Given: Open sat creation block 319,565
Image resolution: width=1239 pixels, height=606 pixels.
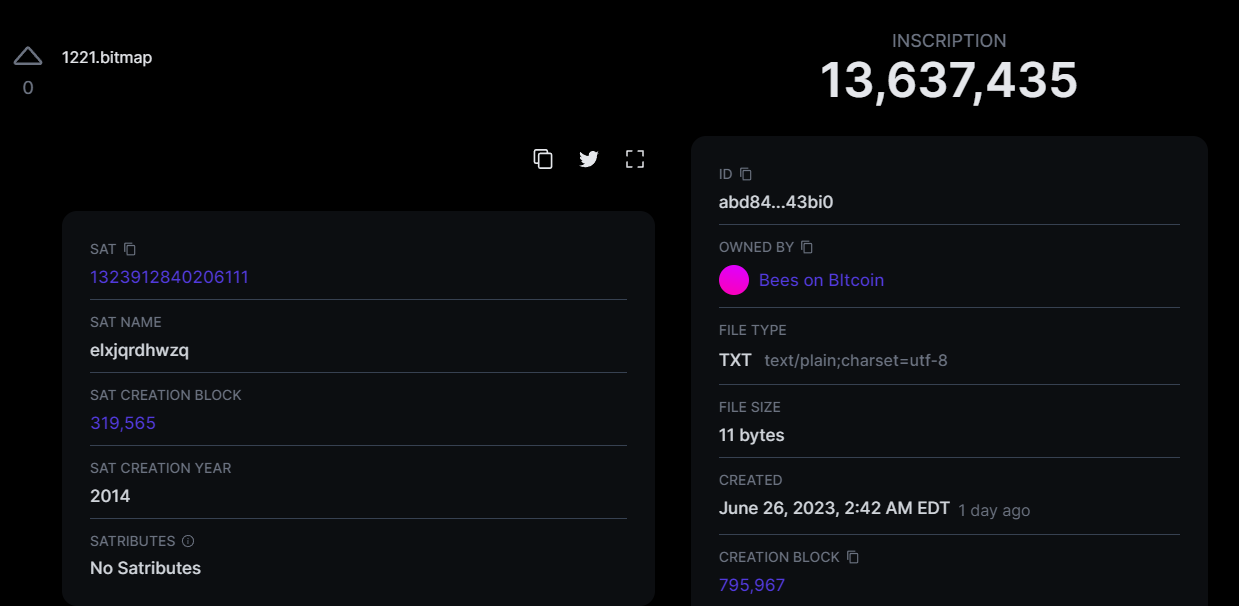Looking at the screenshot, I should tap(123, 423).
